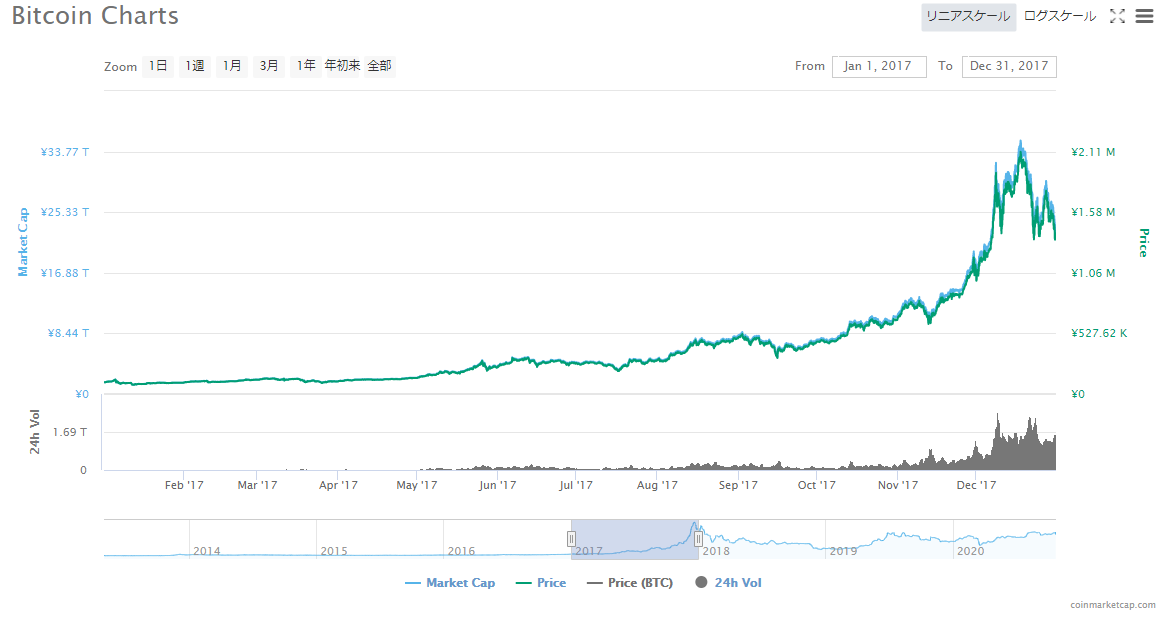1171x619 pixels.
Task: Click 1.69 T volume axis label
Action: tap(70, 432)
